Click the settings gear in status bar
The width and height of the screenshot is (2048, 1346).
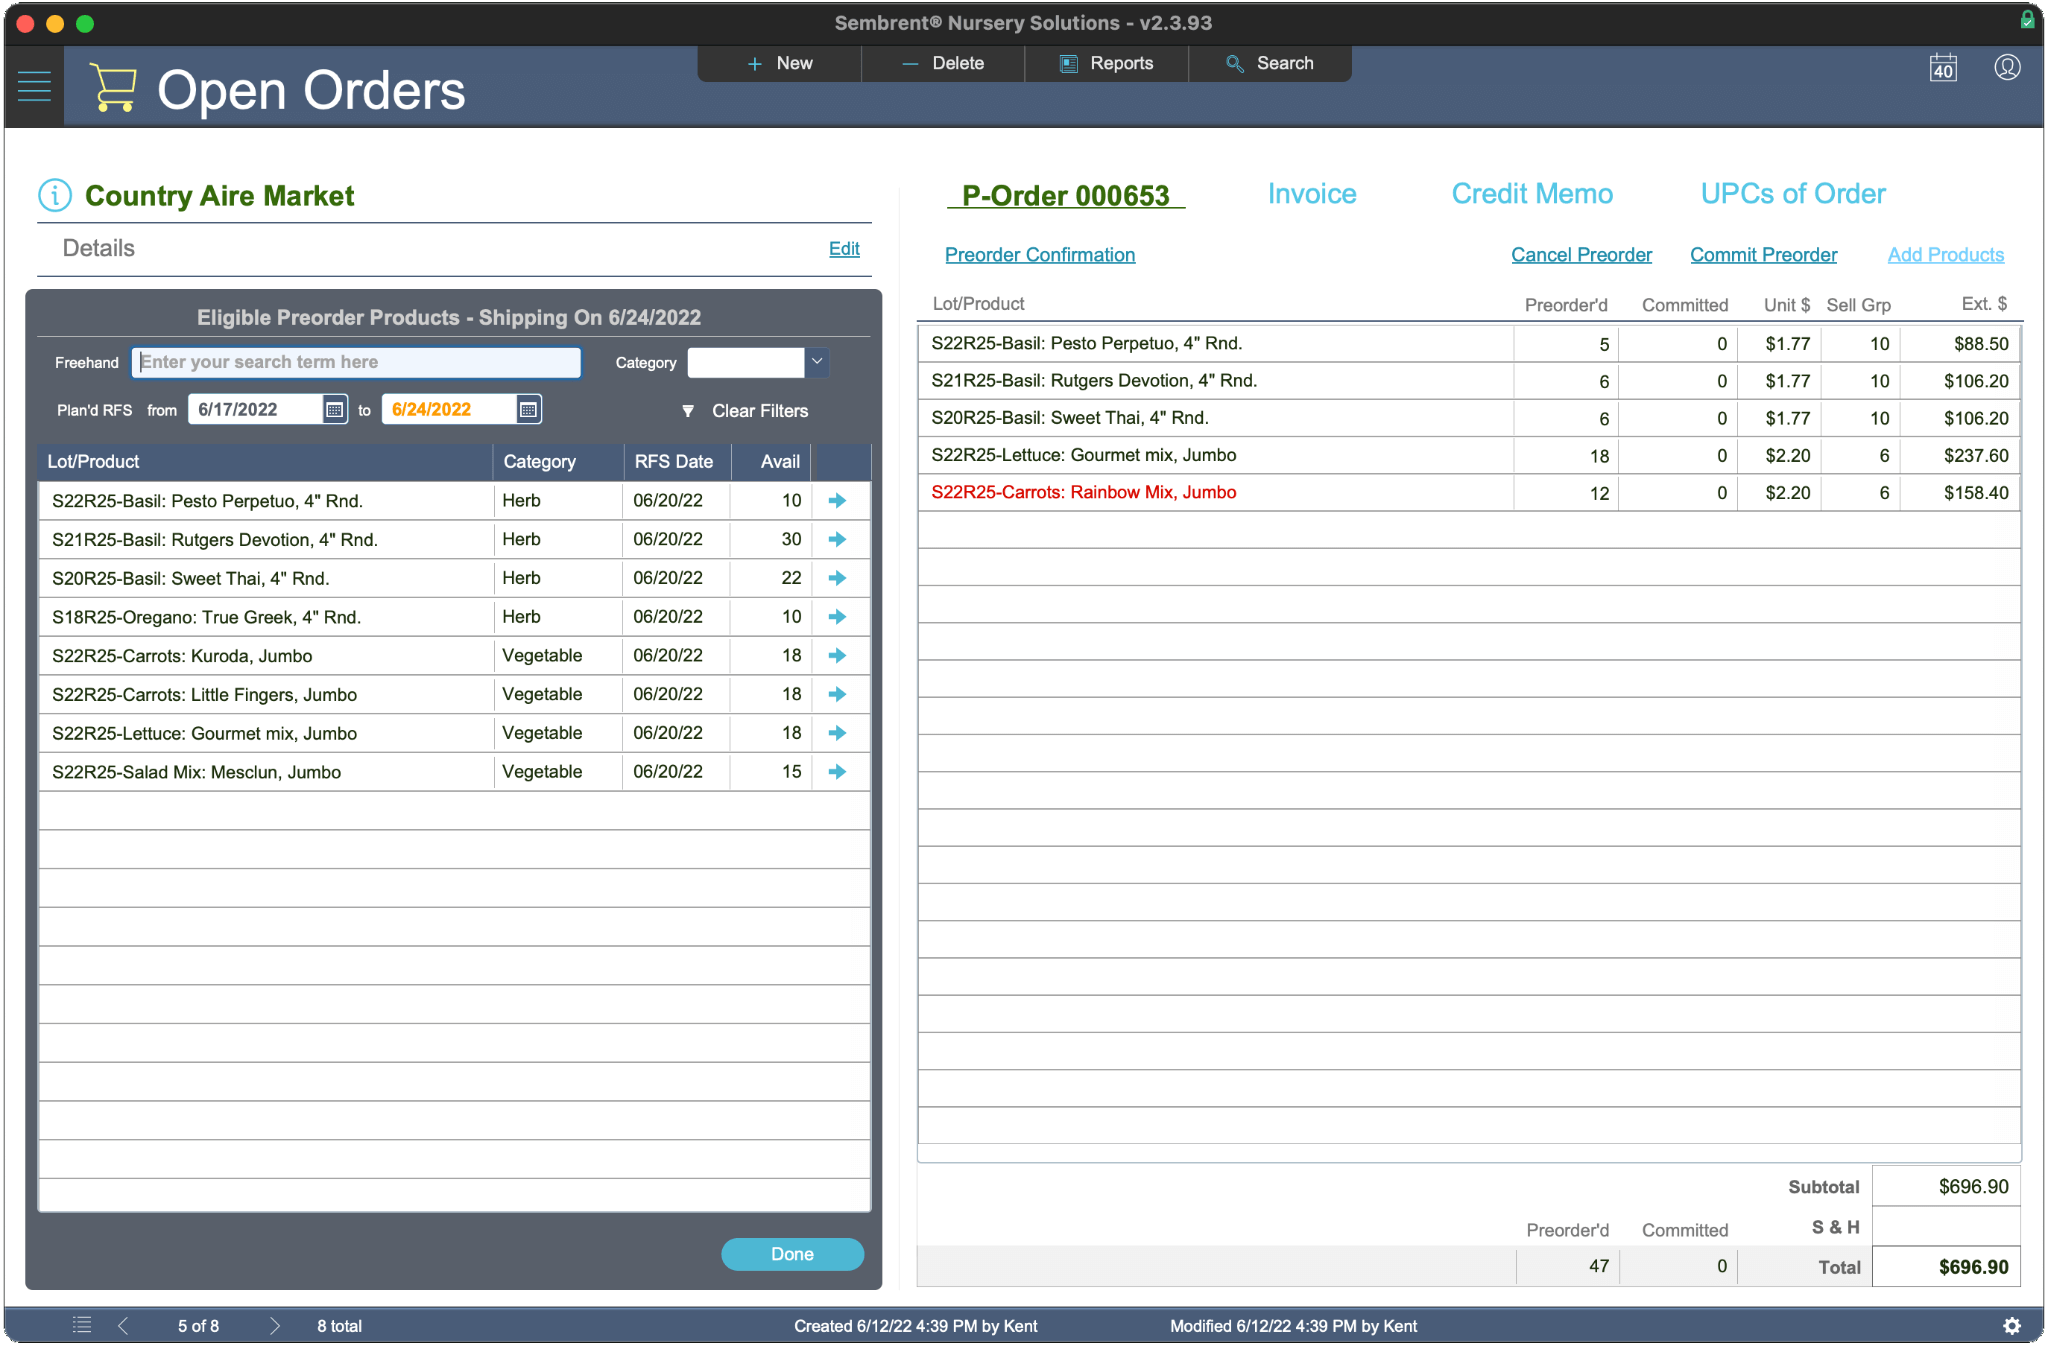pyautogui.click(x=2012, y=1326)
